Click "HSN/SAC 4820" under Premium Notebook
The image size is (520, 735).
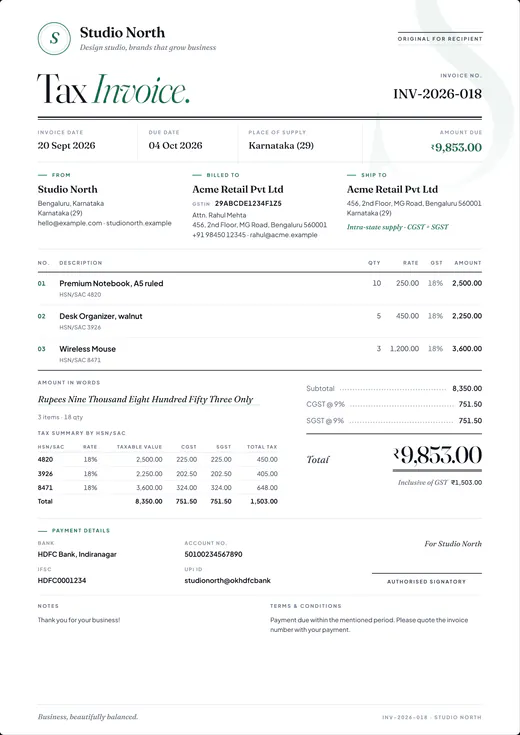(80, 295)
